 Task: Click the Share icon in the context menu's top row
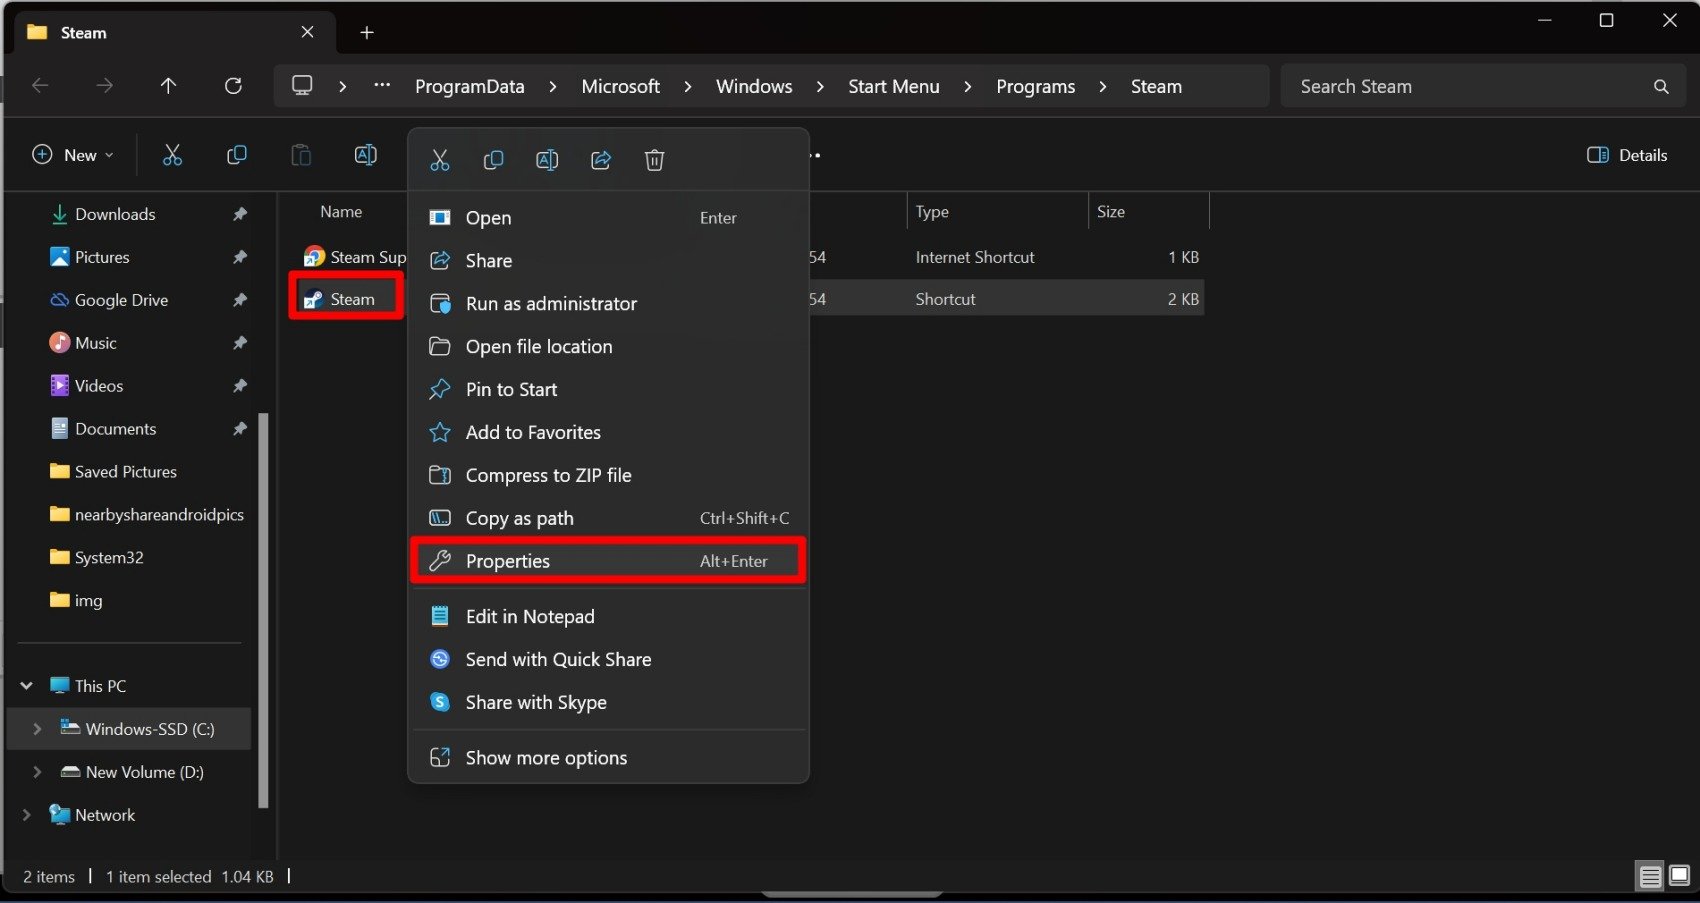coord(601,160)
